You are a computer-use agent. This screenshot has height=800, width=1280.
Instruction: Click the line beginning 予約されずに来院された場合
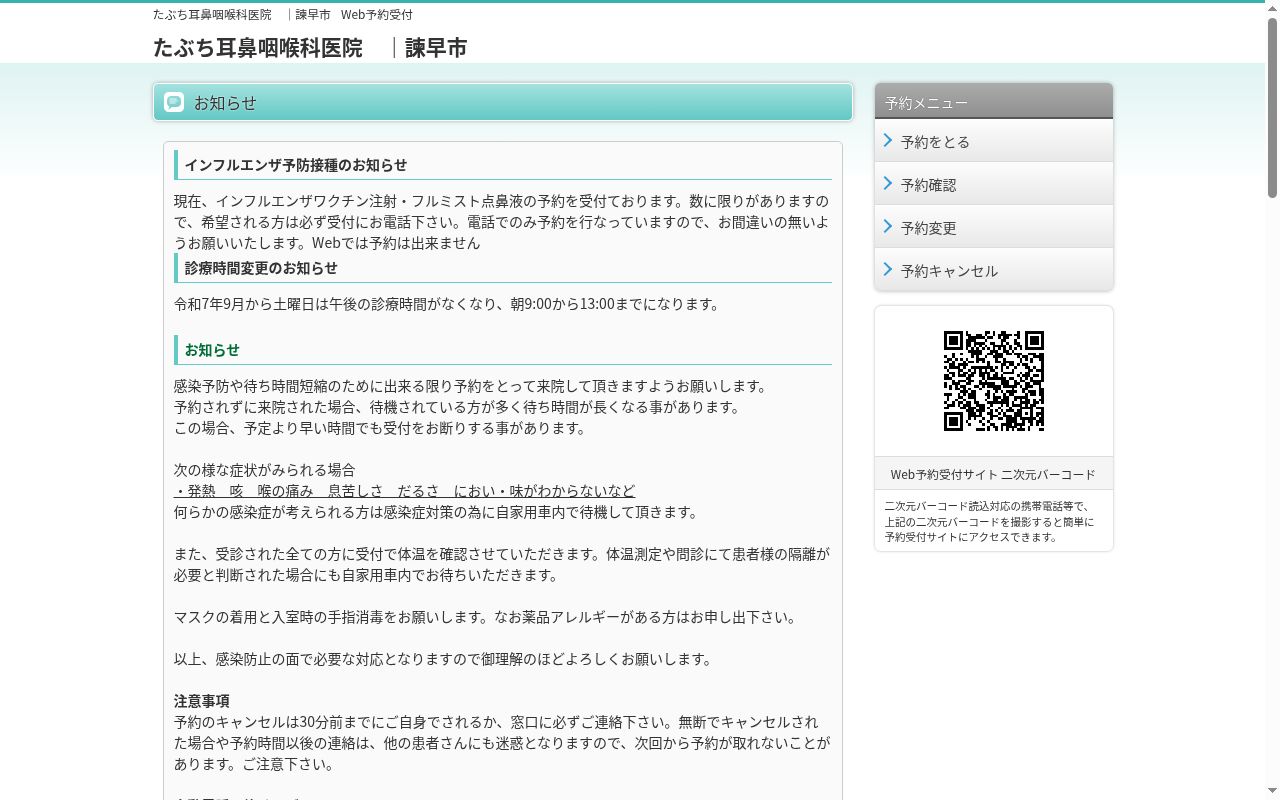tap(458, 407)
